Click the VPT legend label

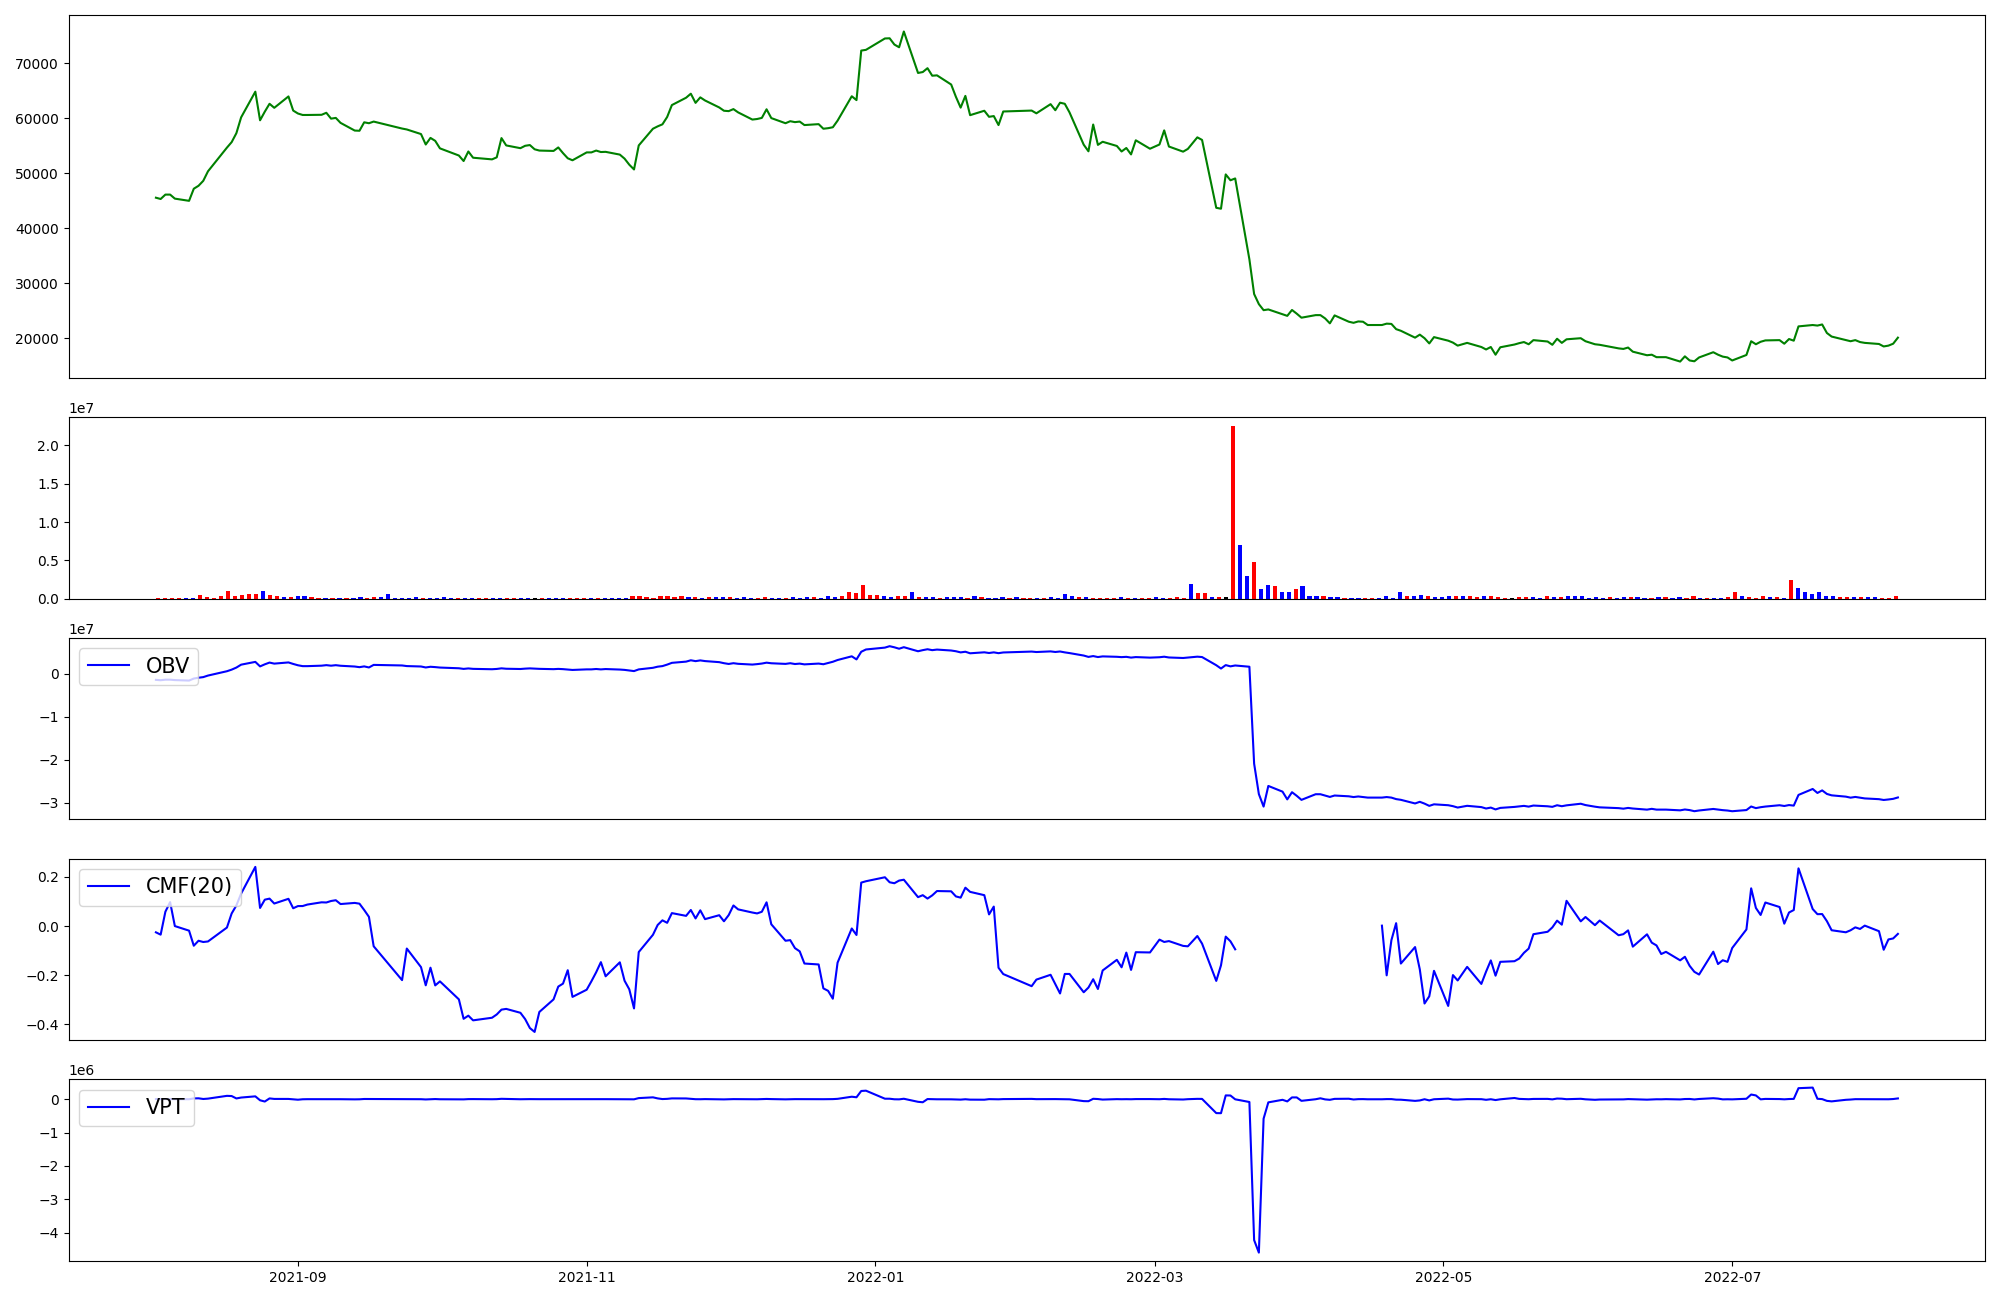pyautogui.click(x=165, y=1107)
